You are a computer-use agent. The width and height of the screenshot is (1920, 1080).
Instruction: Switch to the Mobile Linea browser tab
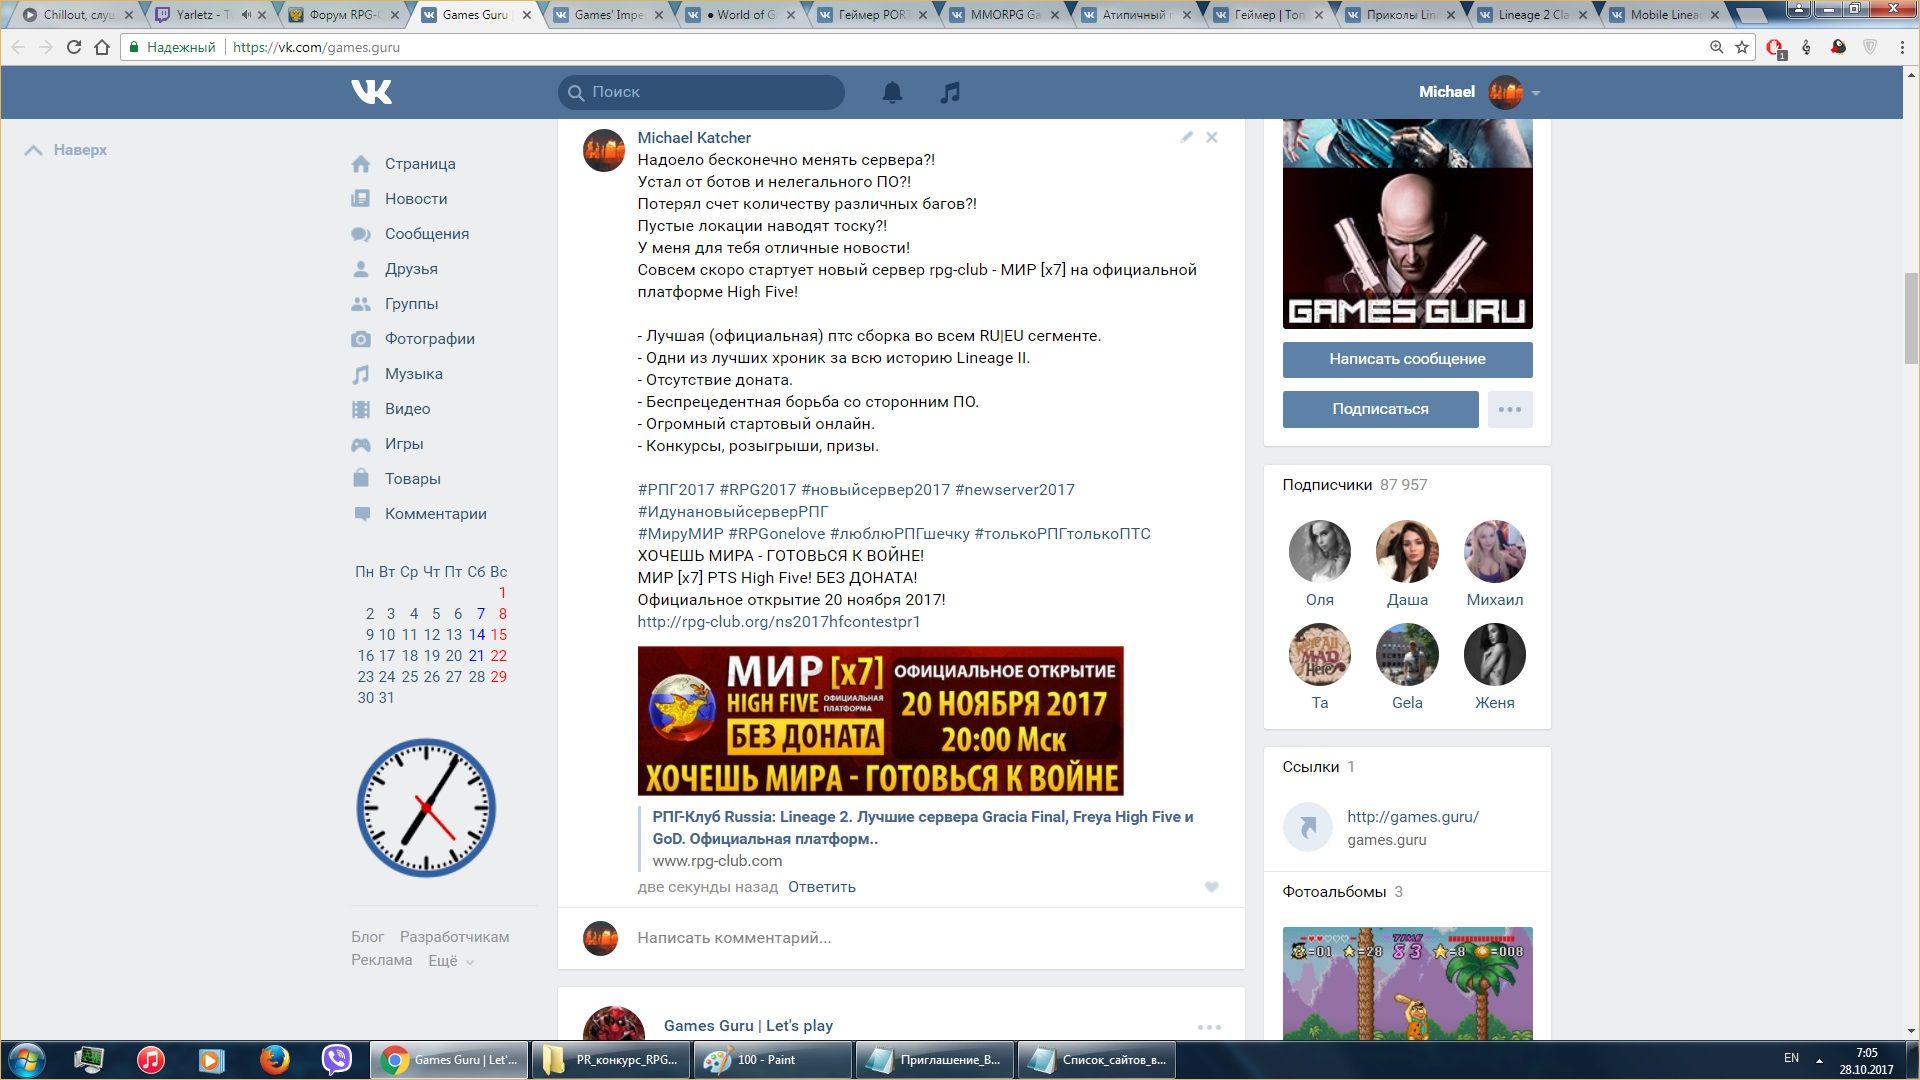[x=1664, y=15]
